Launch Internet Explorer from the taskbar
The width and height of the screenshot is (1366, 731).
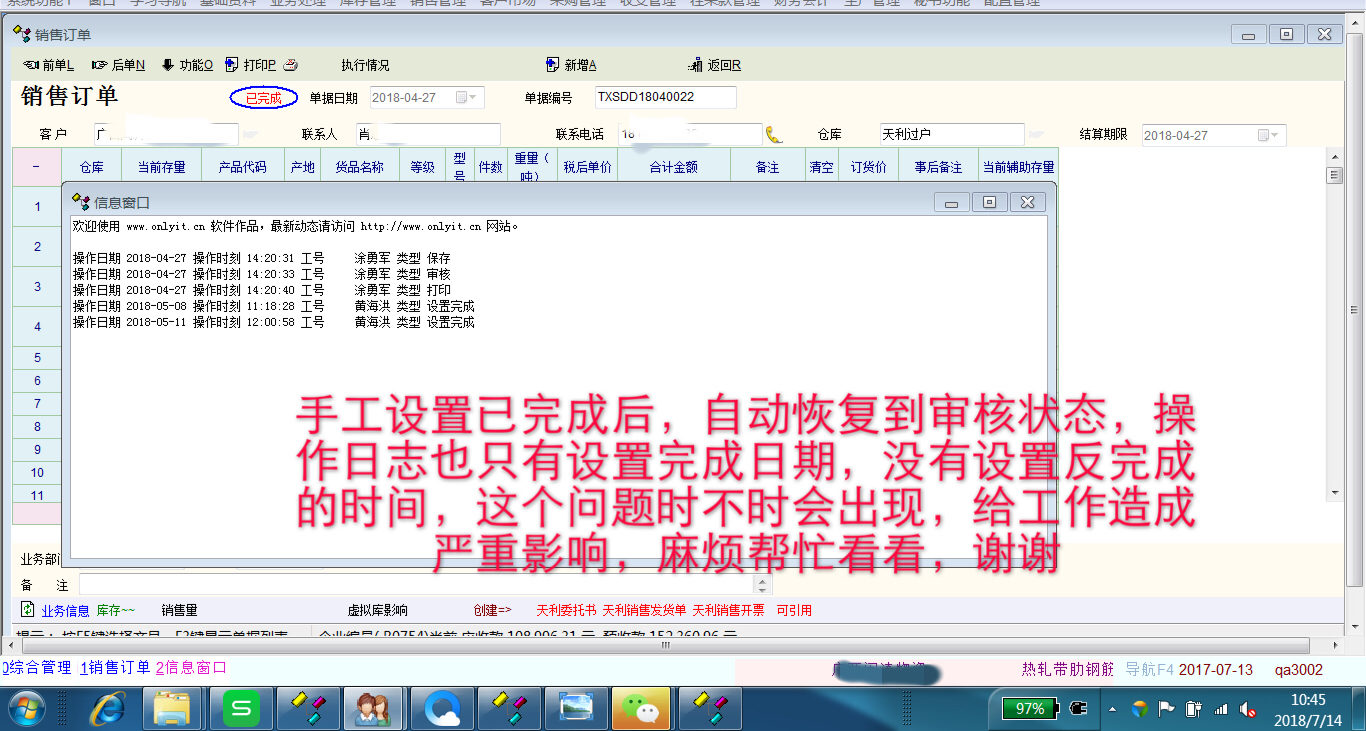click(x=108, y=709)
